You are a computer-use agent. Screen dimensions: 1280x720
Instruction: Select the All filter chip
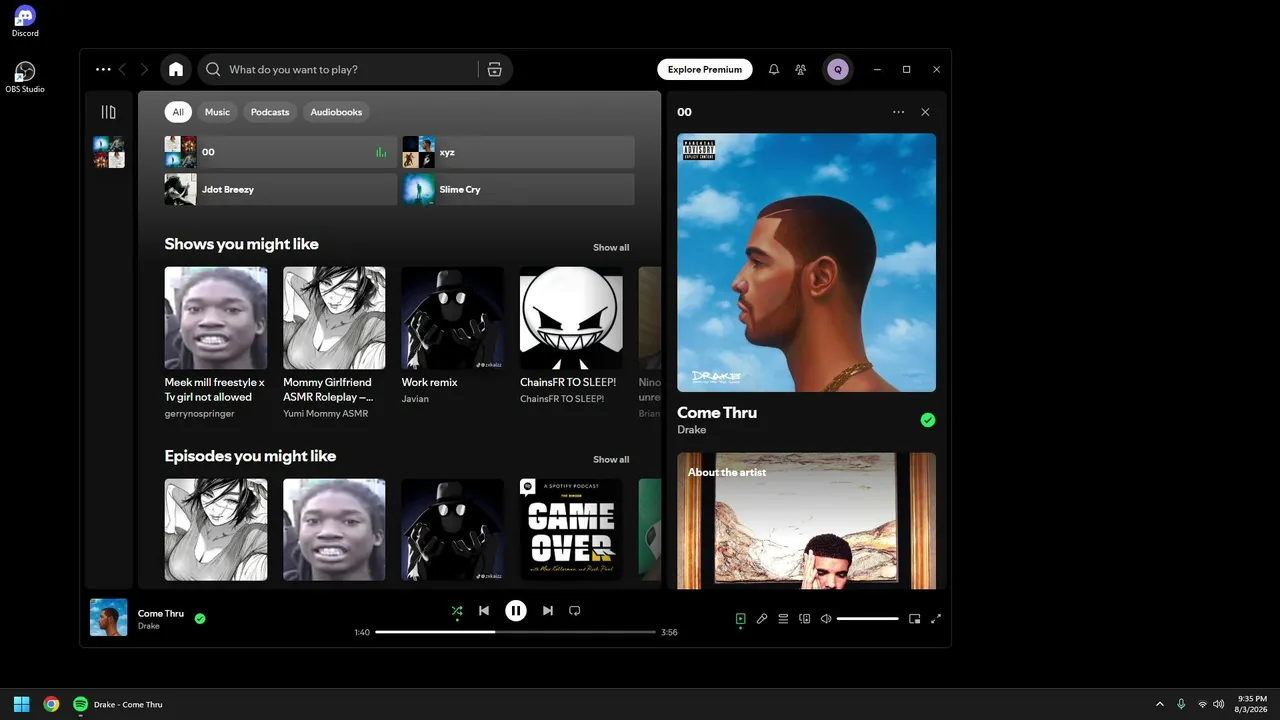pyautogui.click(x=178, y=112)
